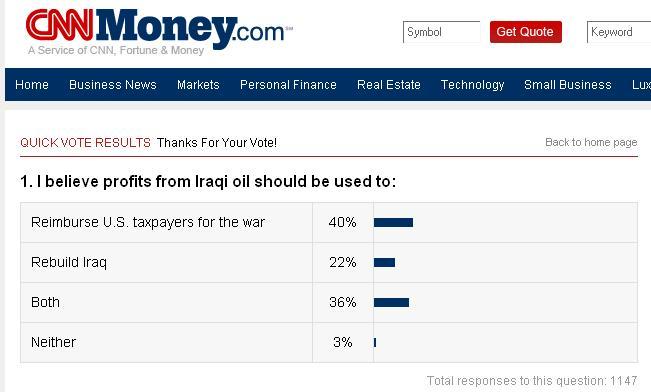Click the CNNMoney.com logo

point(159,28)
